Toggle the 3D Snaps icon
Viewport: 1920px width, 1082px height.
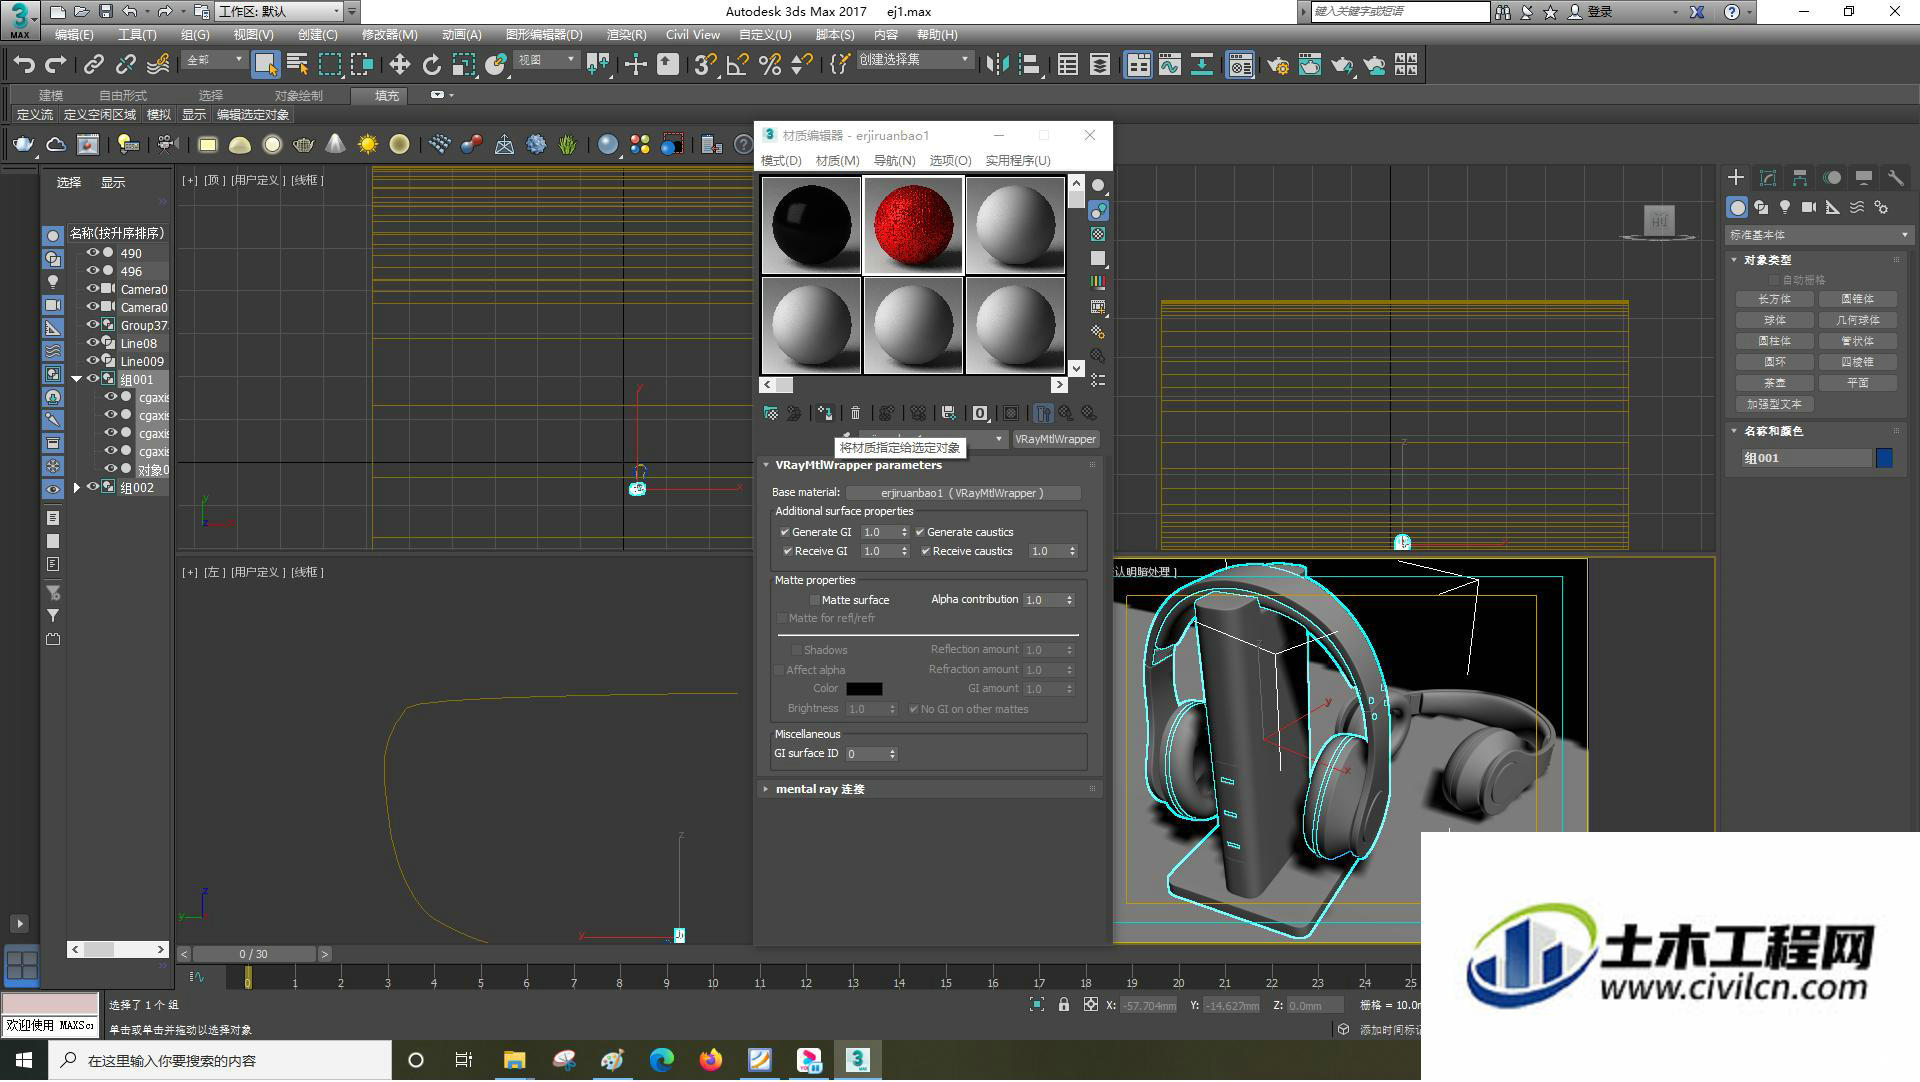705,65
